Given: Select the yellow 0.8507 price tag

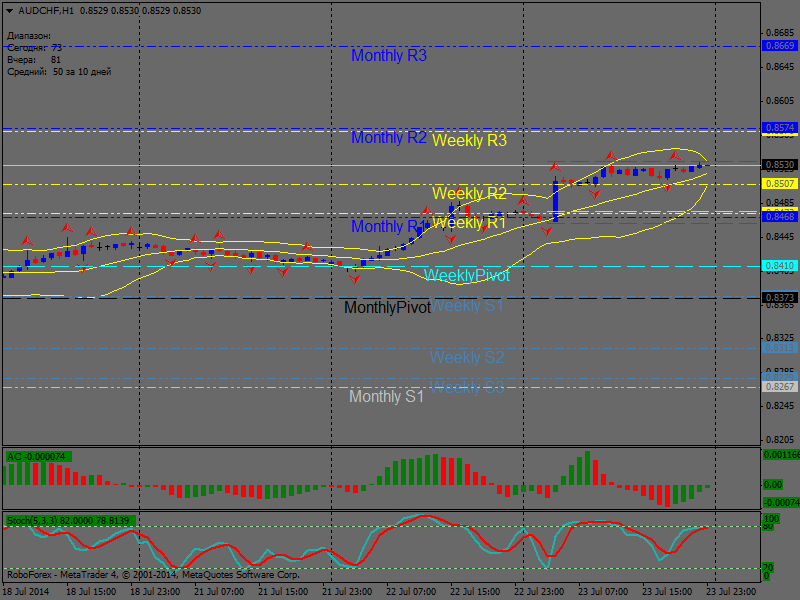Looking at the screenshot, I should tap(780, 184).
